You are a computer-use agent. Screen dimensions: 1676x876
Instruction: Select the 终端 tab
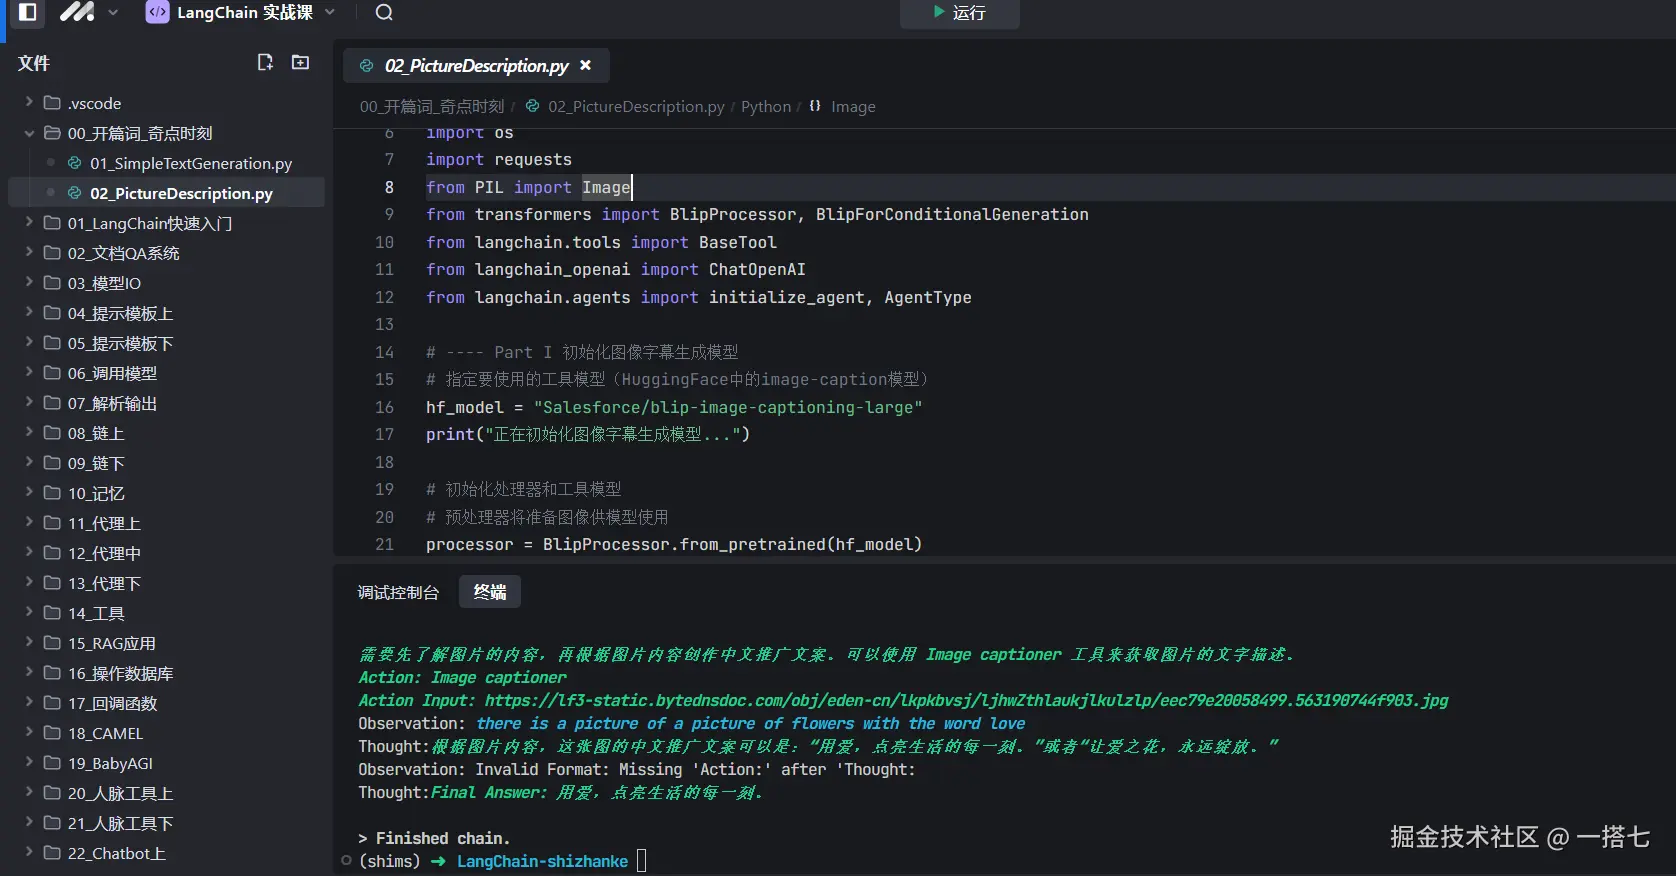[x=490, y=592]
